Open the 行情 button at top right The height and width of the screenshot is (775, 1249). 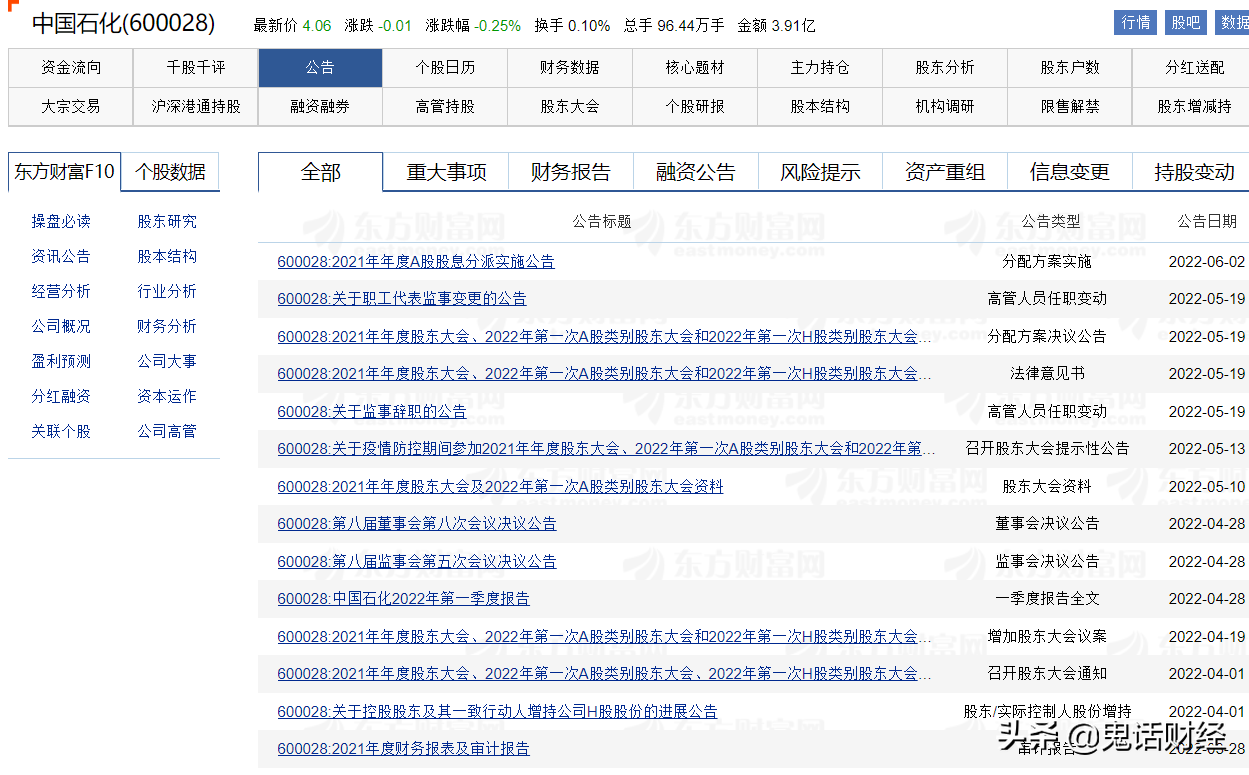1136,23
